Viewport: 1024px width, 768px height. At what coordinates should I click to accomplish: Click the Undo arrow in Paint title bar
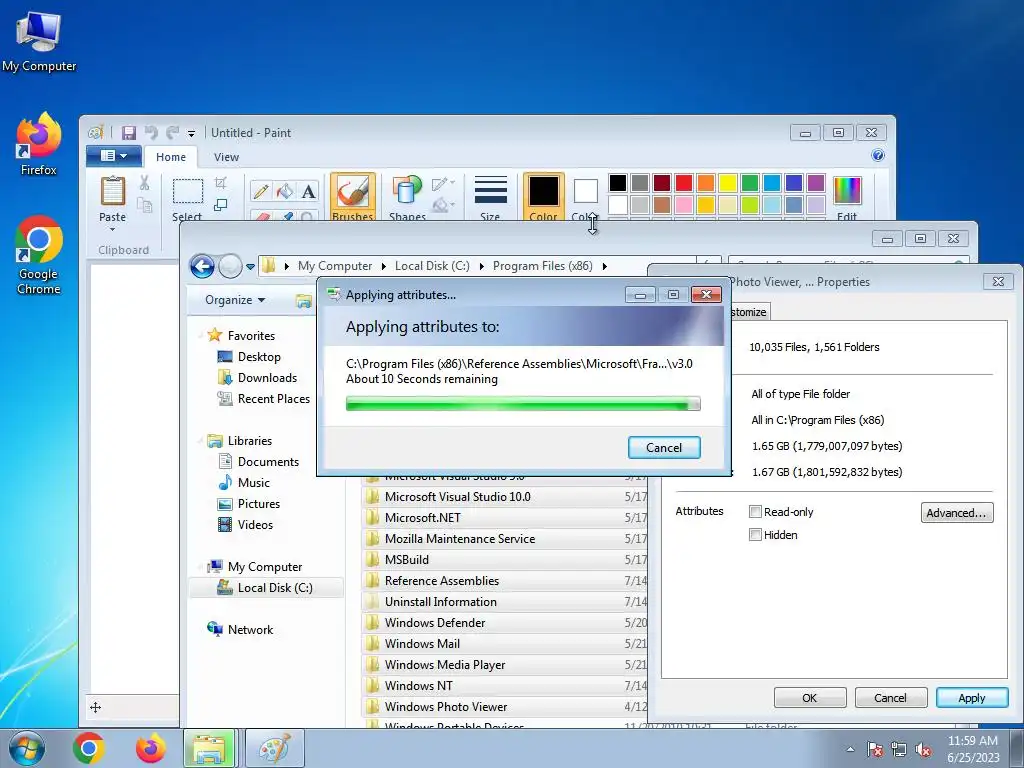coord(151,133)
